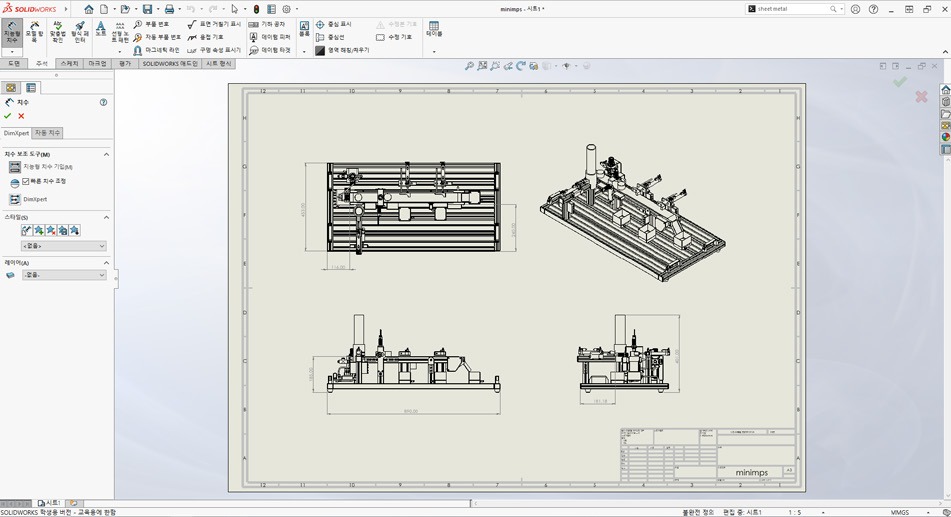Open the 레이어 dropdown showing -없음-
Image resolution: width=951 pixels, height=517 pixels.
pyautogui.click(x=65, y=275)
